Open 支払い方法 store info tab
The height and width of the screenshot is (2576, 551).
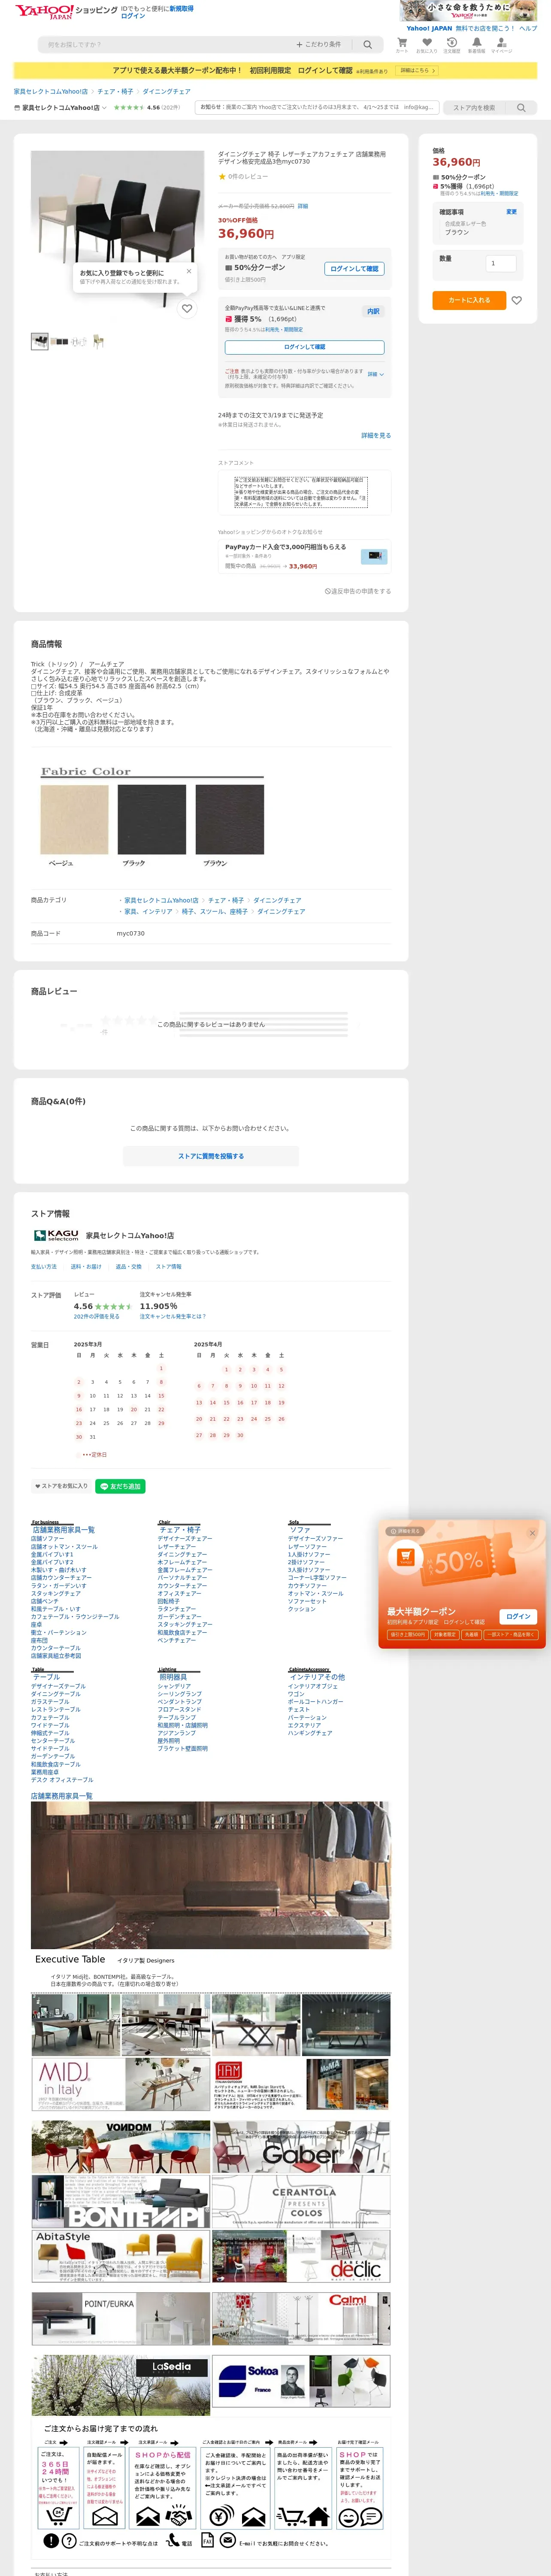(44, 1266)
